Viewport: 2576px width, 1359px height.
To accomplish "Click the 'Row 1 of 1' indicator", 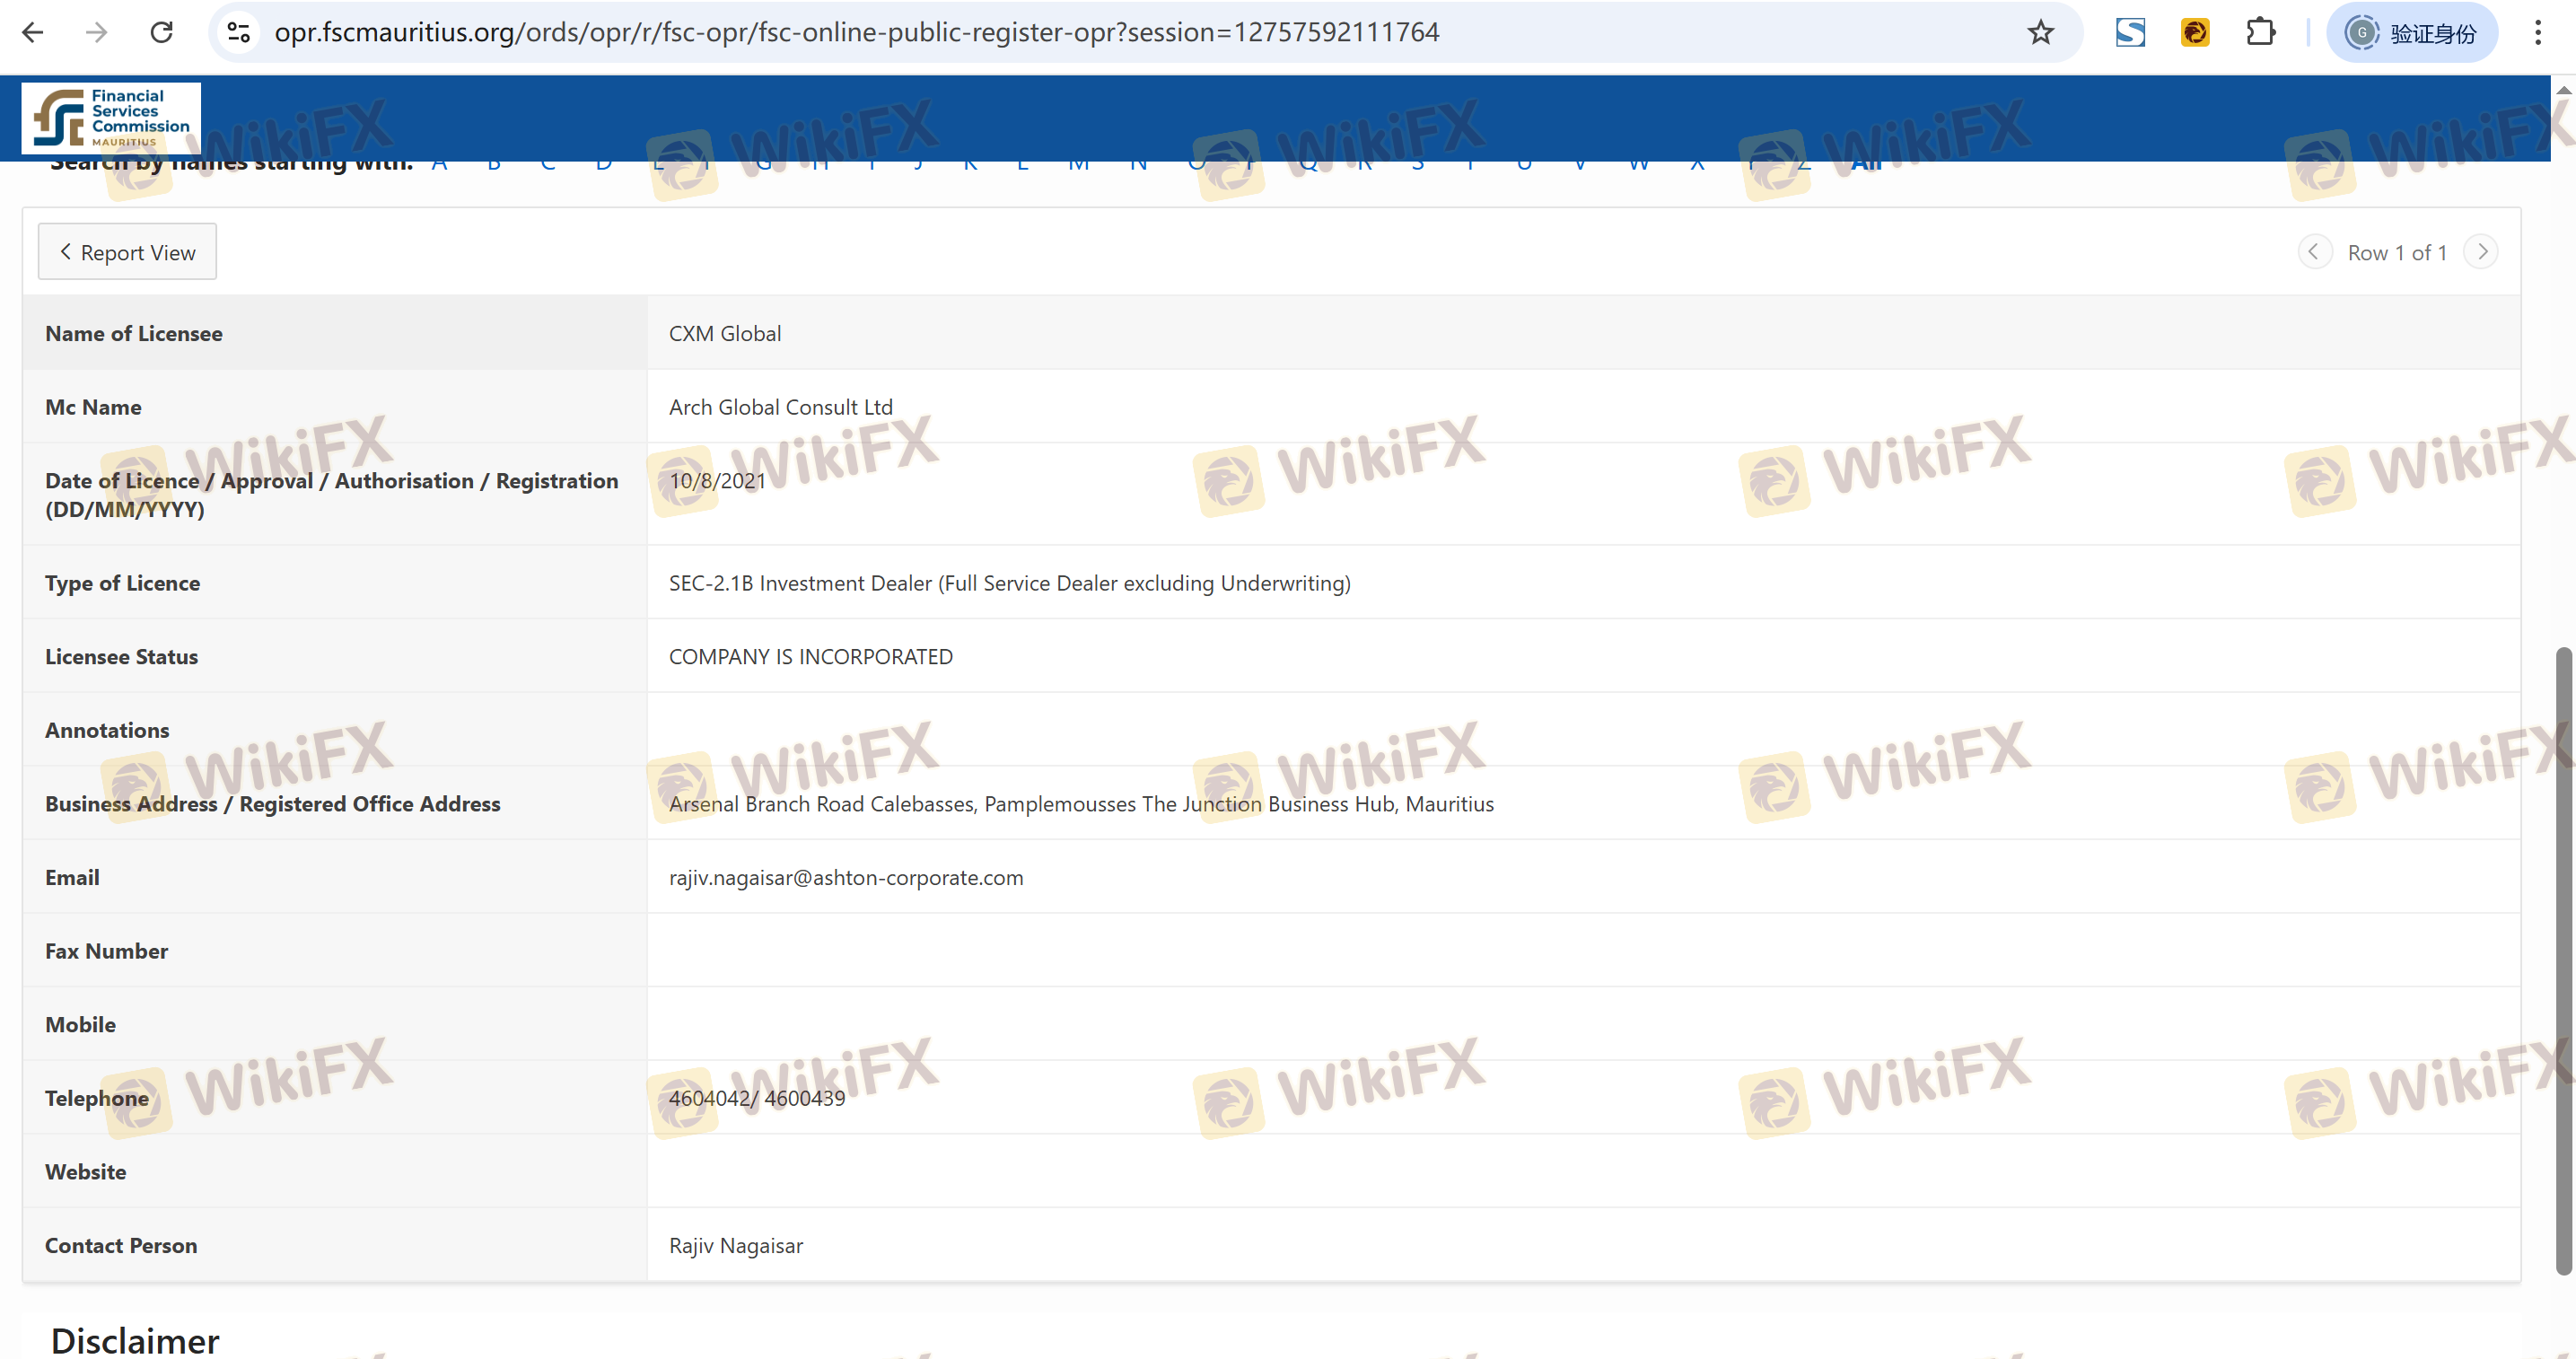I will pos(2397,253).
